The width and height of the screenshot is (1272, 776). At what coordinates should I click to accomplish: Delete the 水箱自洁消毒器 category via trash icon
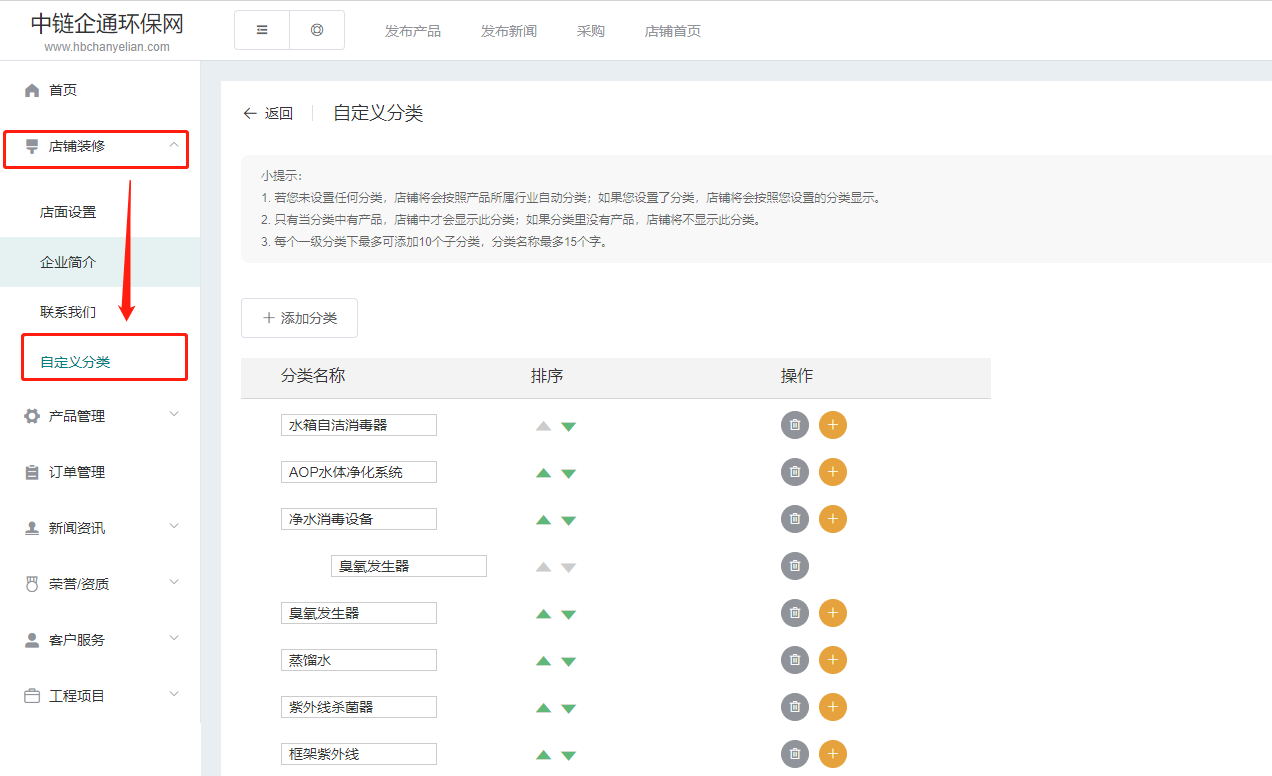(x=794, y=425)
